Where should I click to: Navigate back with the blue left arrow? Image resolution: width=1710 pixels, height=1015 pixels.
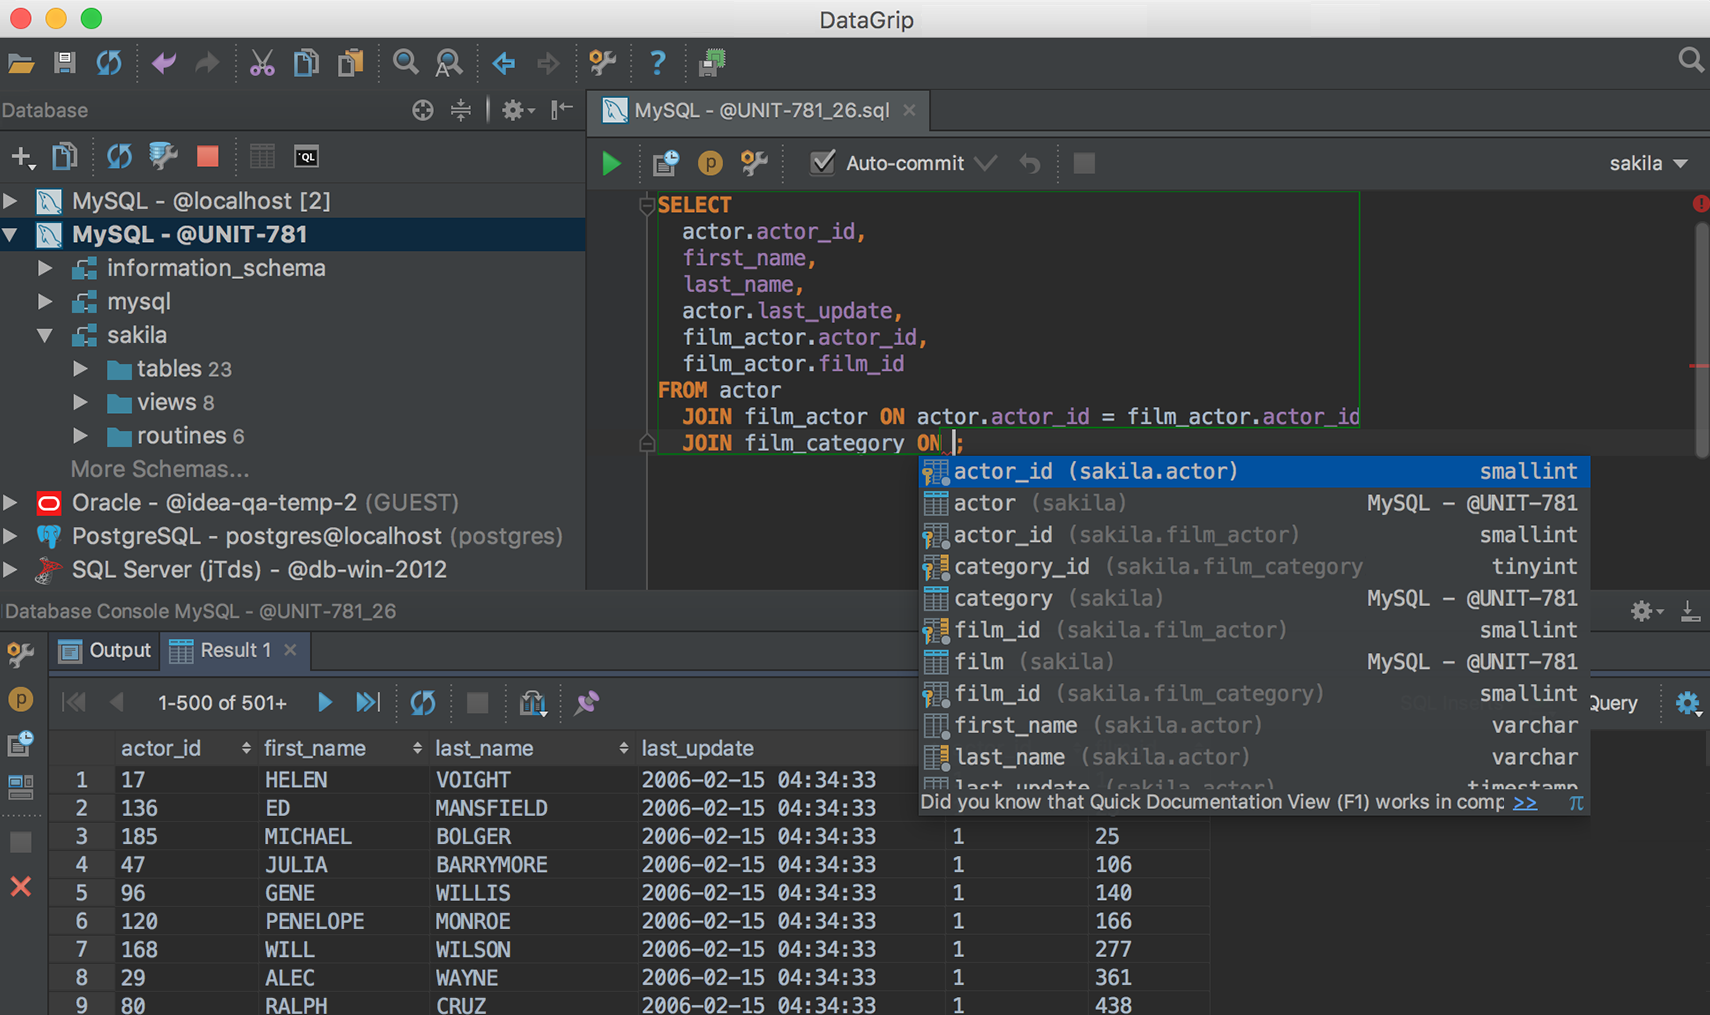coord(503,63)
